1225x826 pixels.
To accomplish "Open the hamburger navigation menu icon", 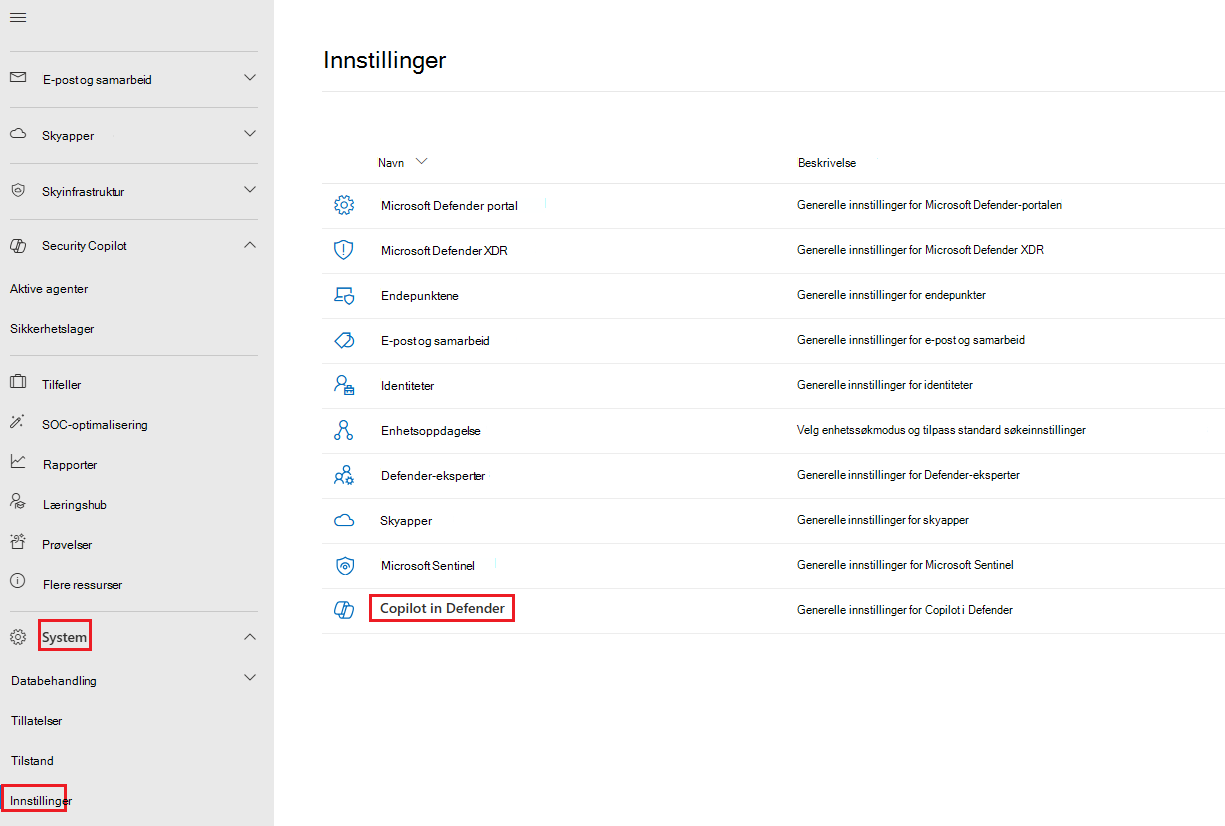I will coord(18,18).
